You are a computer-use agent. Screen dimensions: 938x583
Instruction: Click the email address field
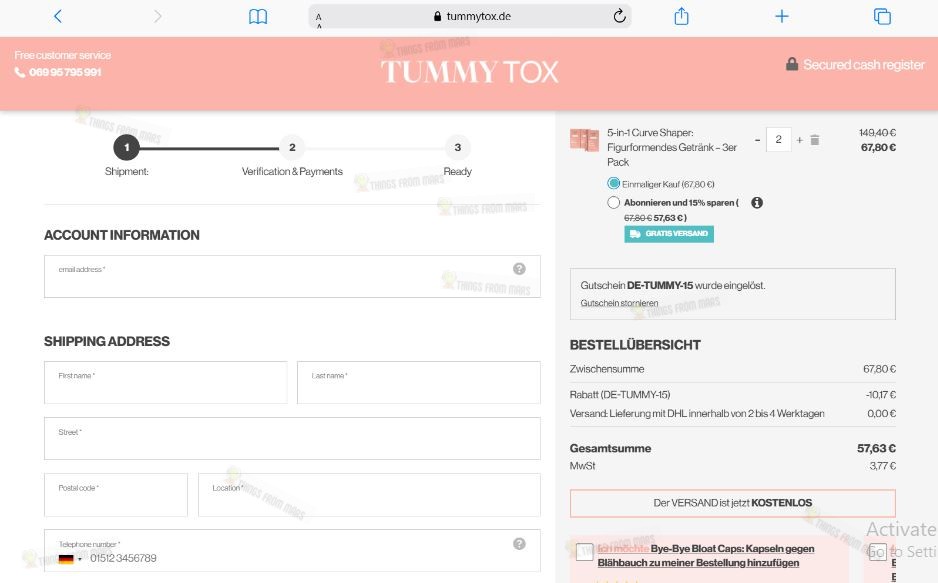coord(292,276)
